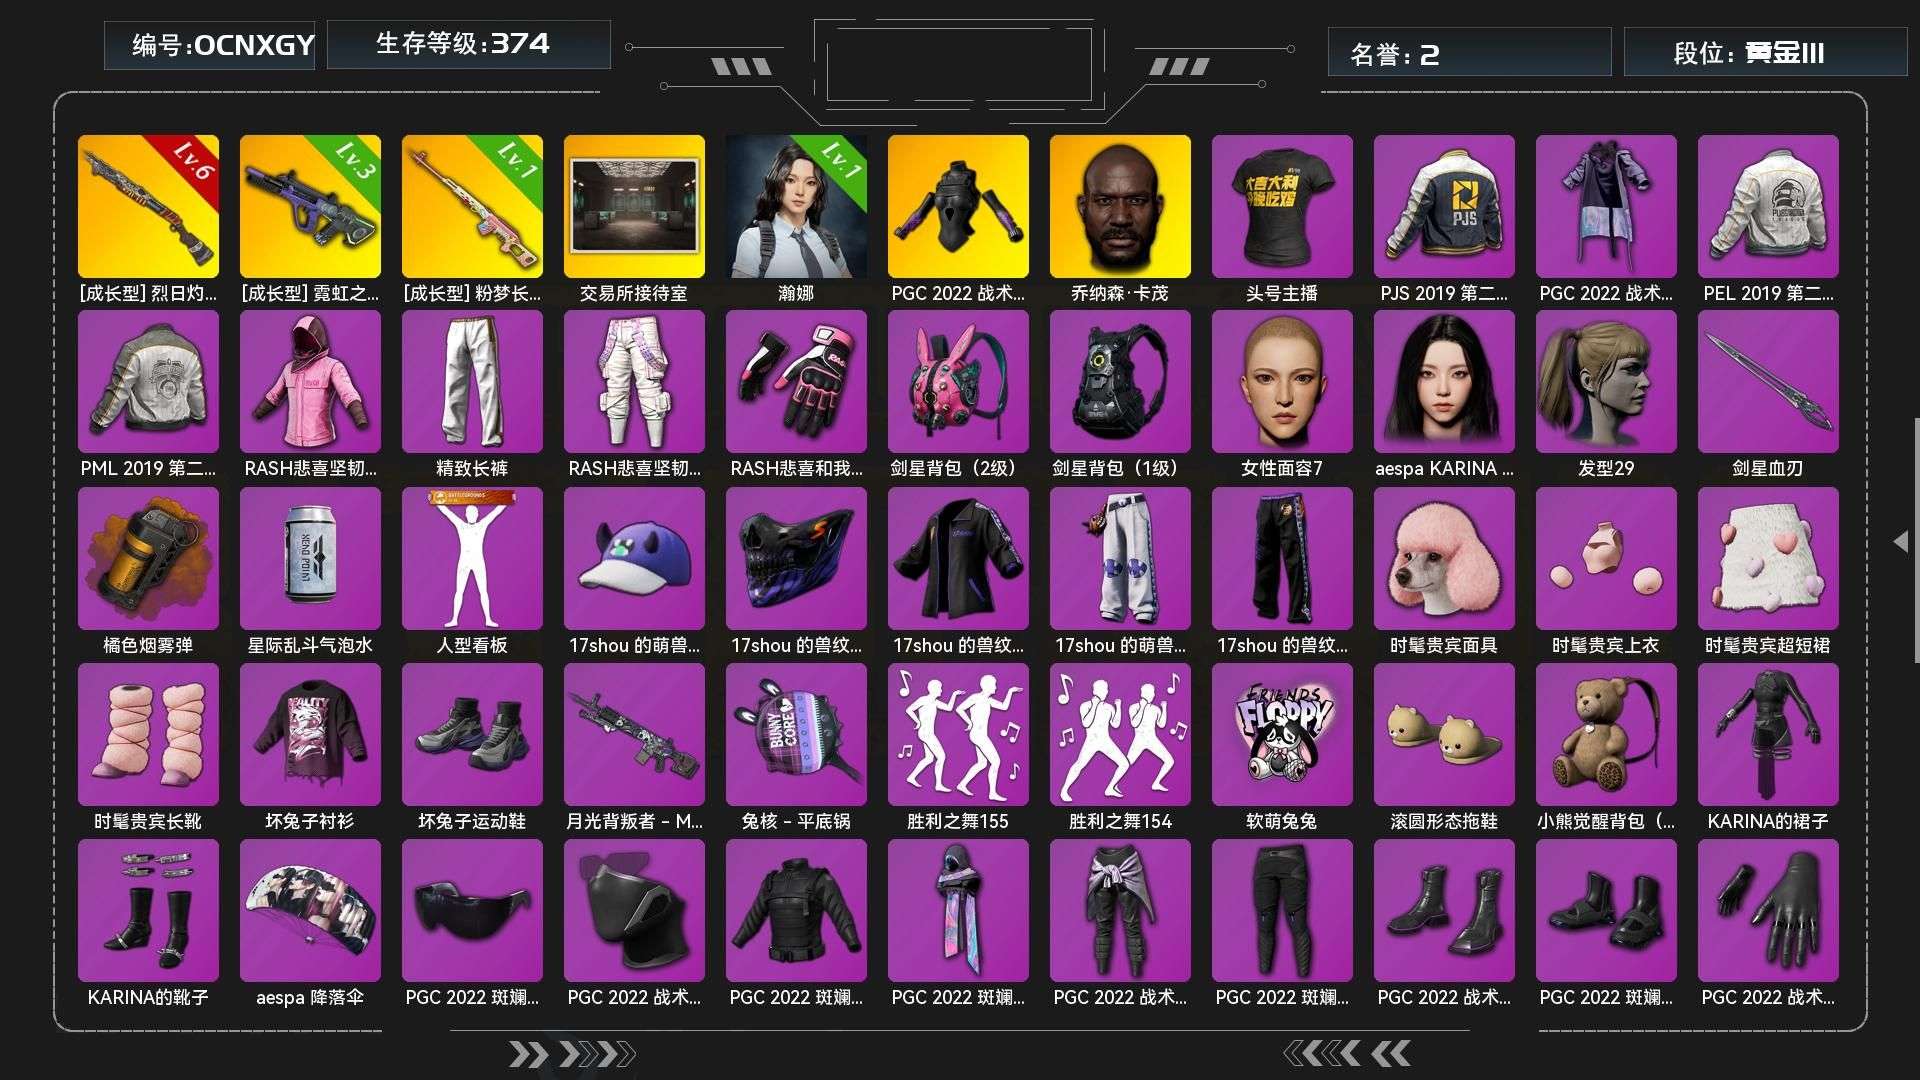Screen dimensions: 1920x1080
Task: Pick the 17shou purple cap
Action: (x=634, y=558)
